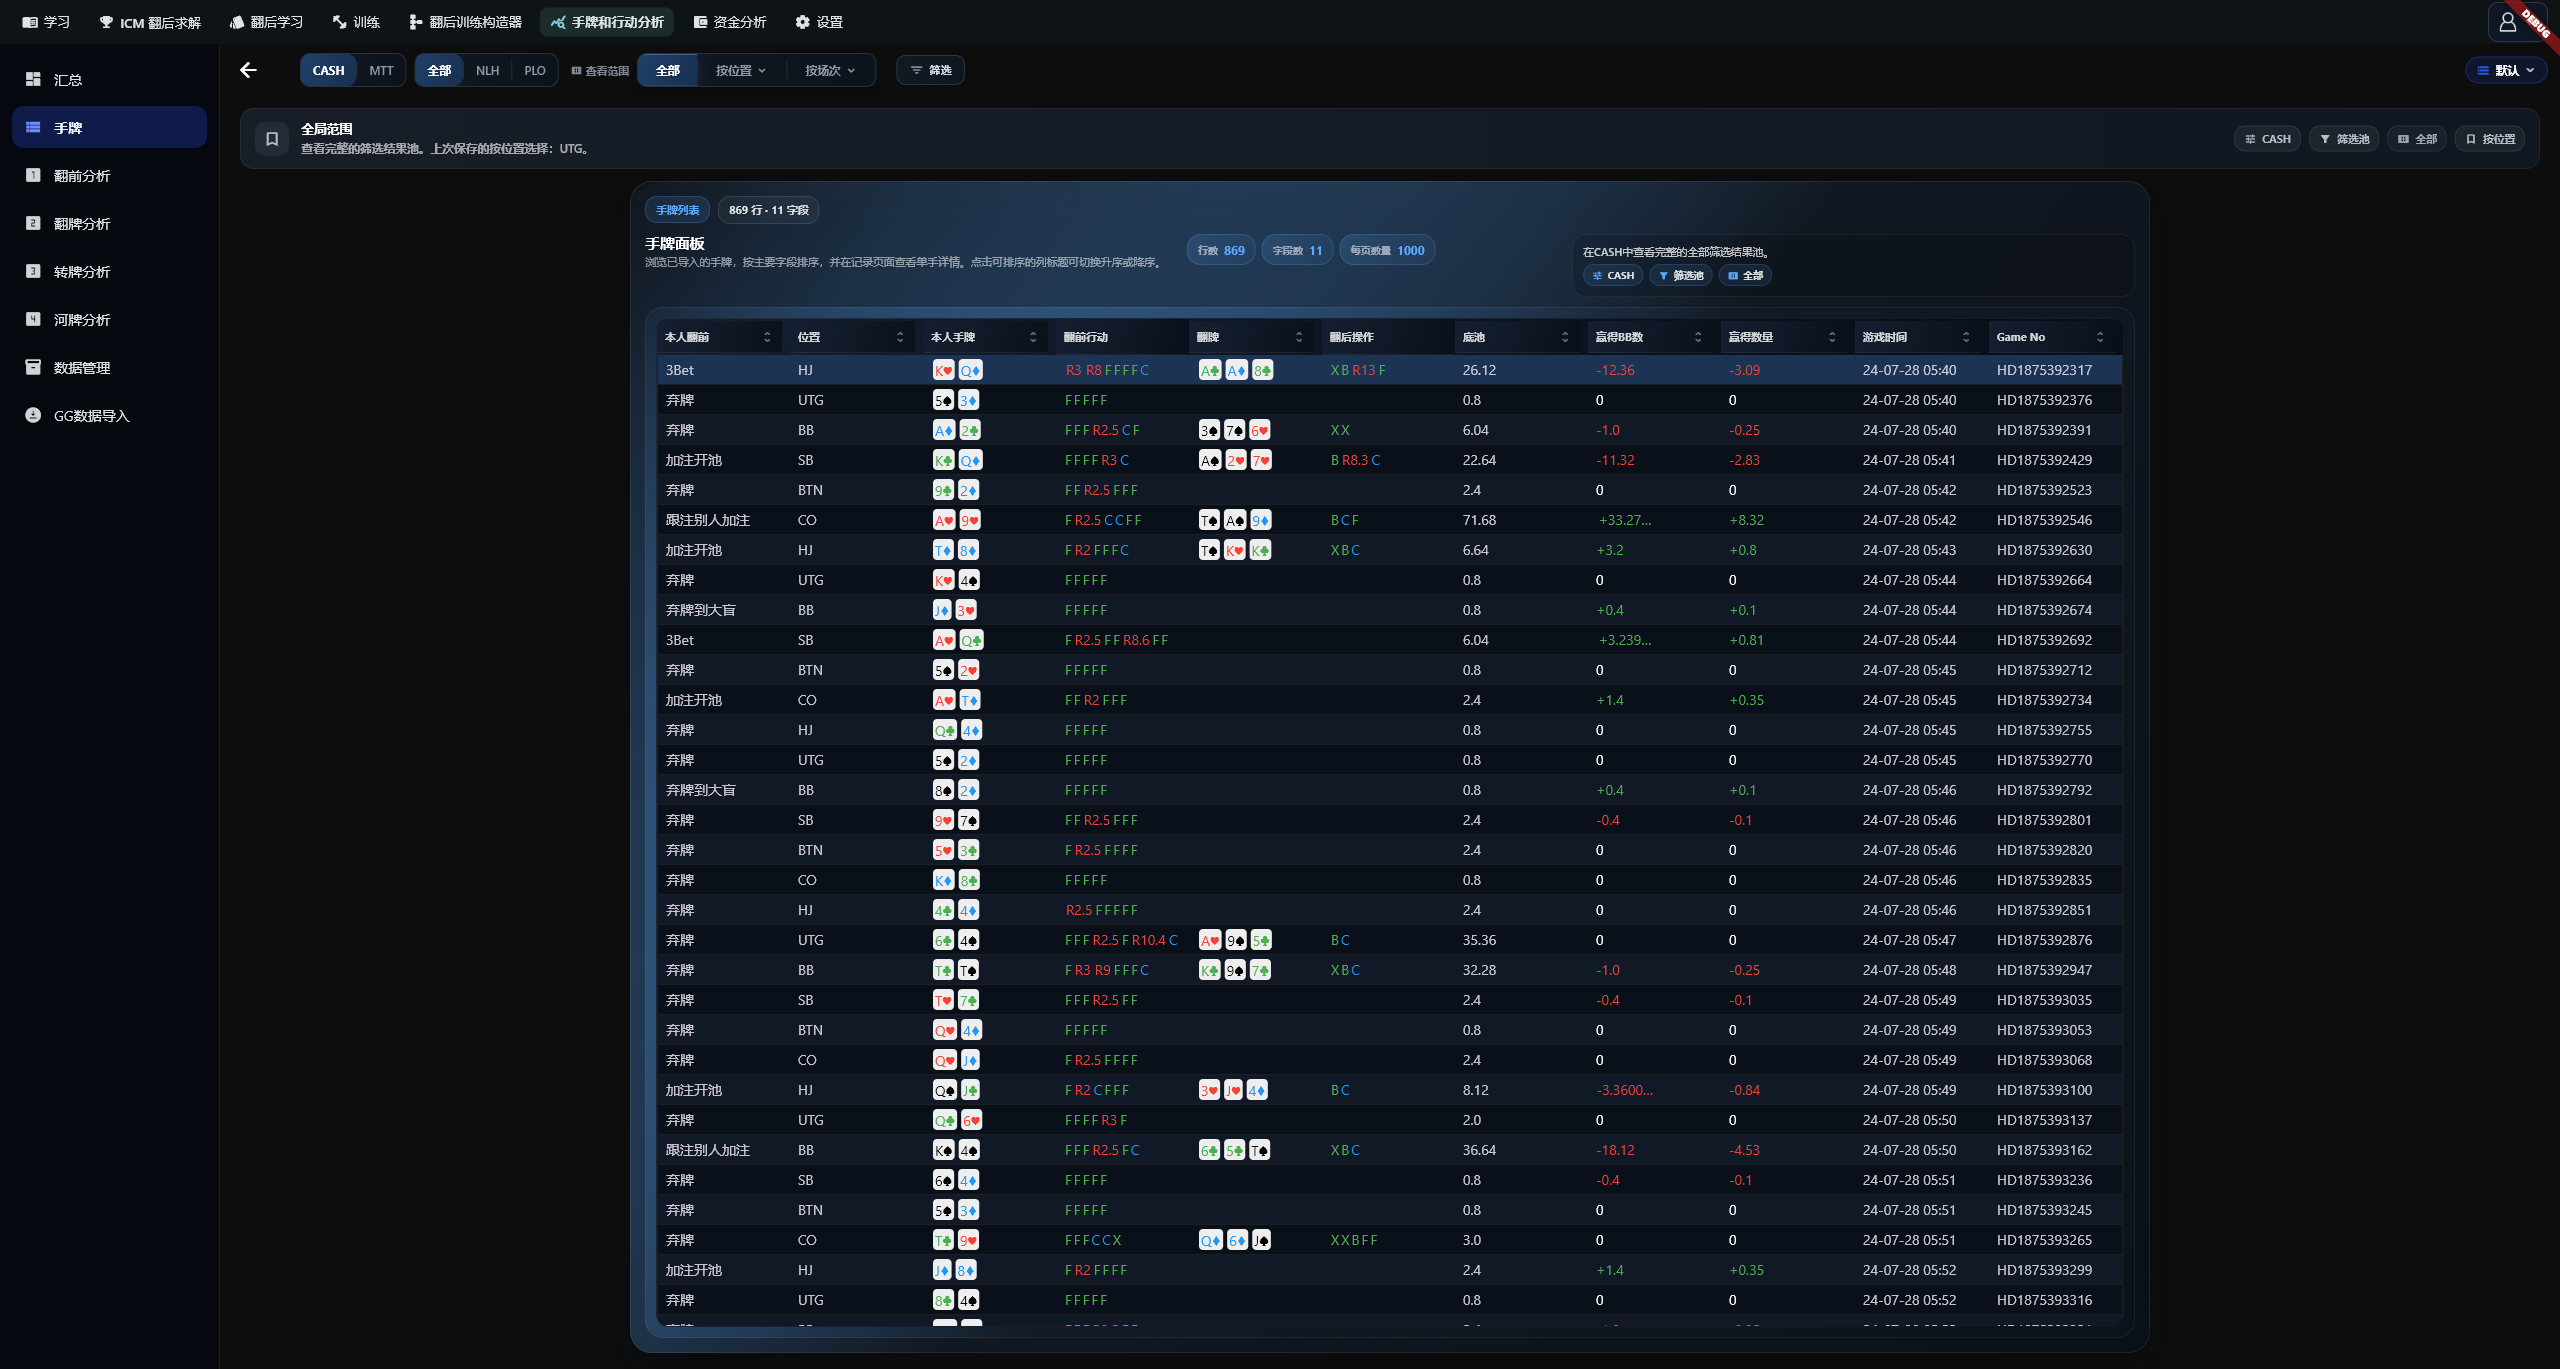
Task: Sort by 赢得BB数 column header
Action: 1648,337
